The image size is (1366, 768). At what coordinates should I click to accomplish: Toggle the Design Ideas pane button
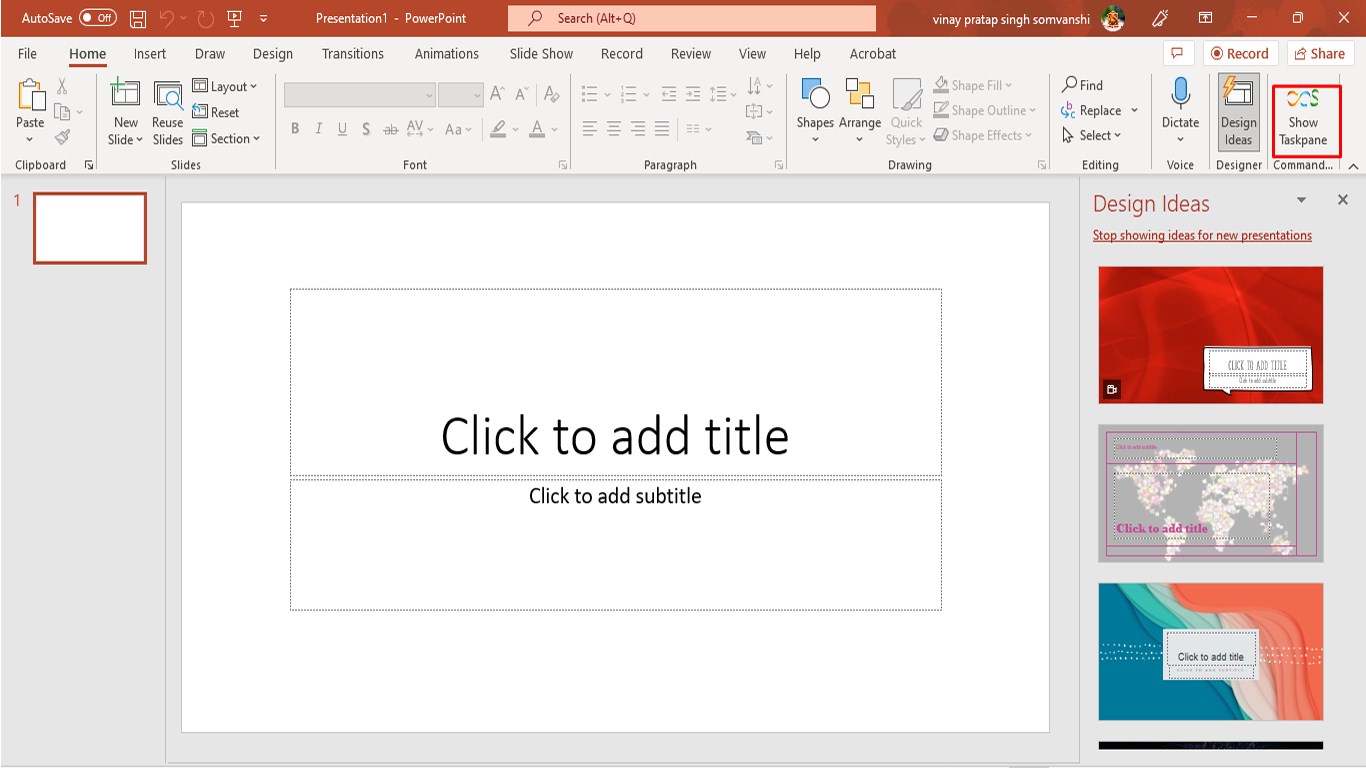pyautogui.click(x=1238, y=112)
